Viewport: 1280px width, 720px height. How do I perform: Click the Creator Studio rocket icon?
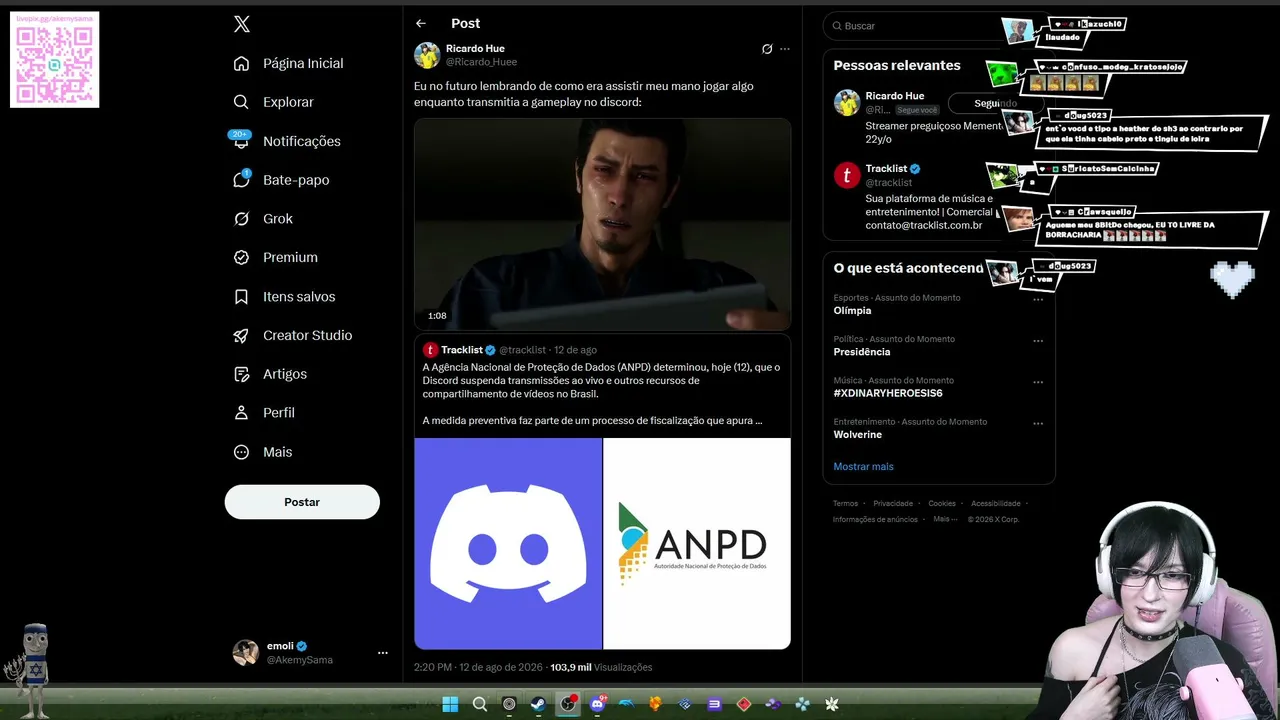(241, 335)
